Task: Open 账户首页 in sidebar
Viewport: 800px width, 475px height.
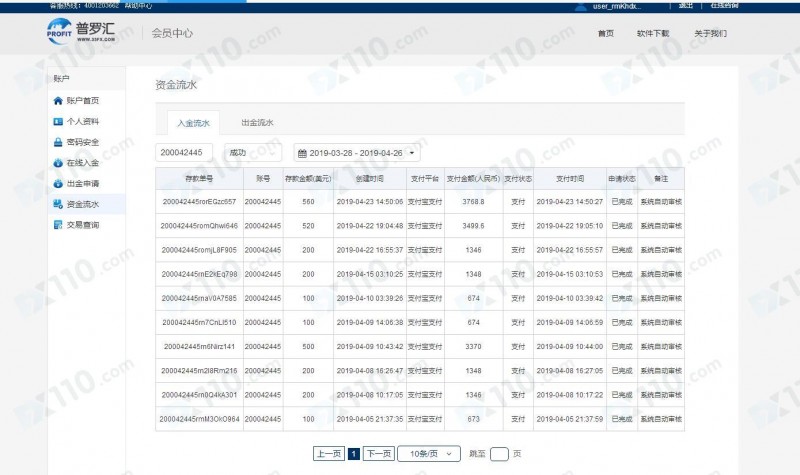Action: [83, 101]
